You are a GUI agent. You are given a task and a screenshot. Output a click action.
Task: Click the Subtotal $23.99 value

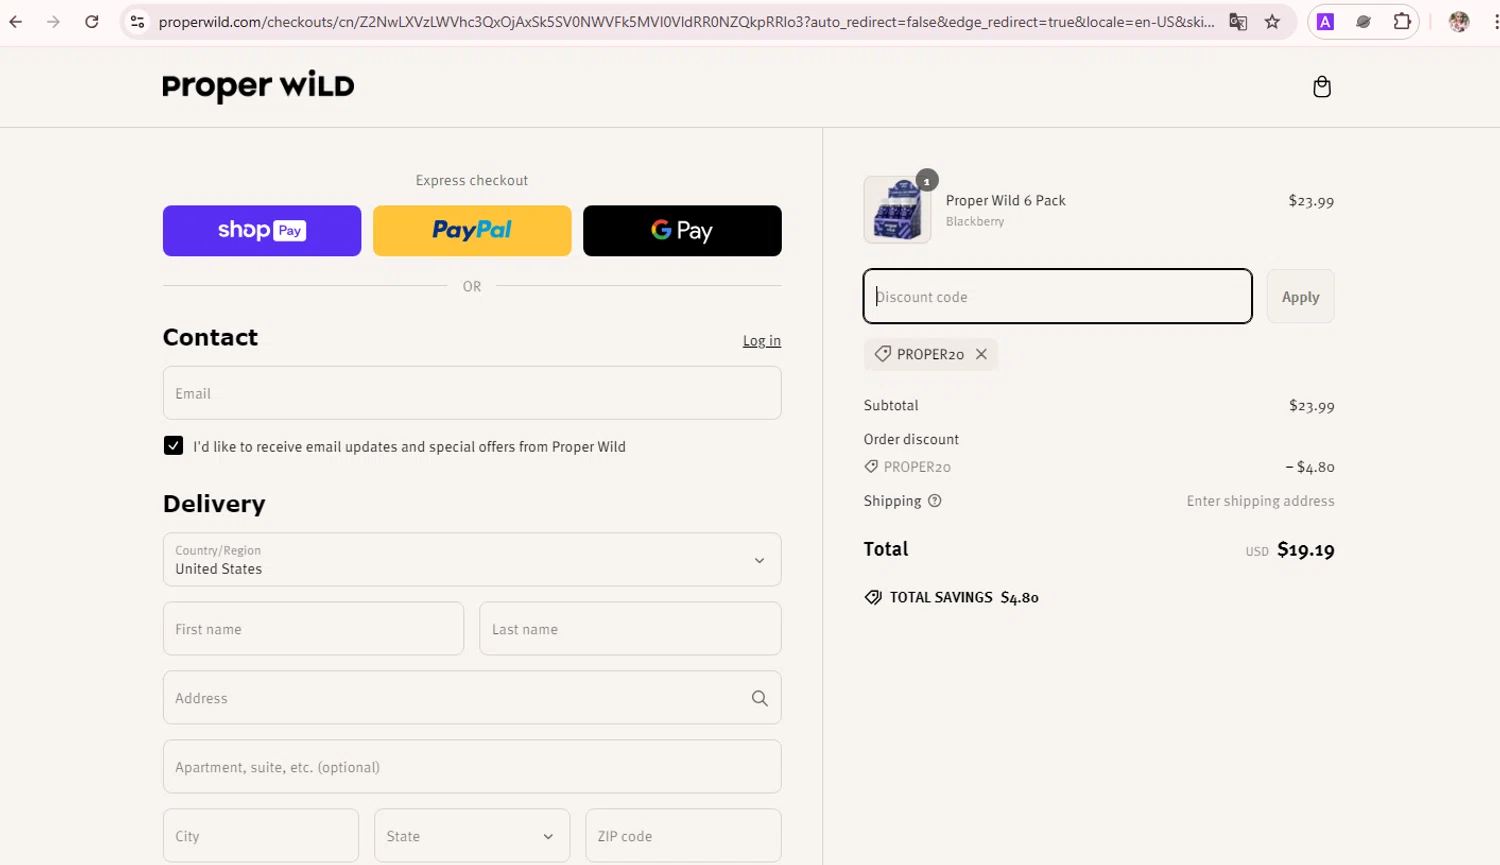1311,406
